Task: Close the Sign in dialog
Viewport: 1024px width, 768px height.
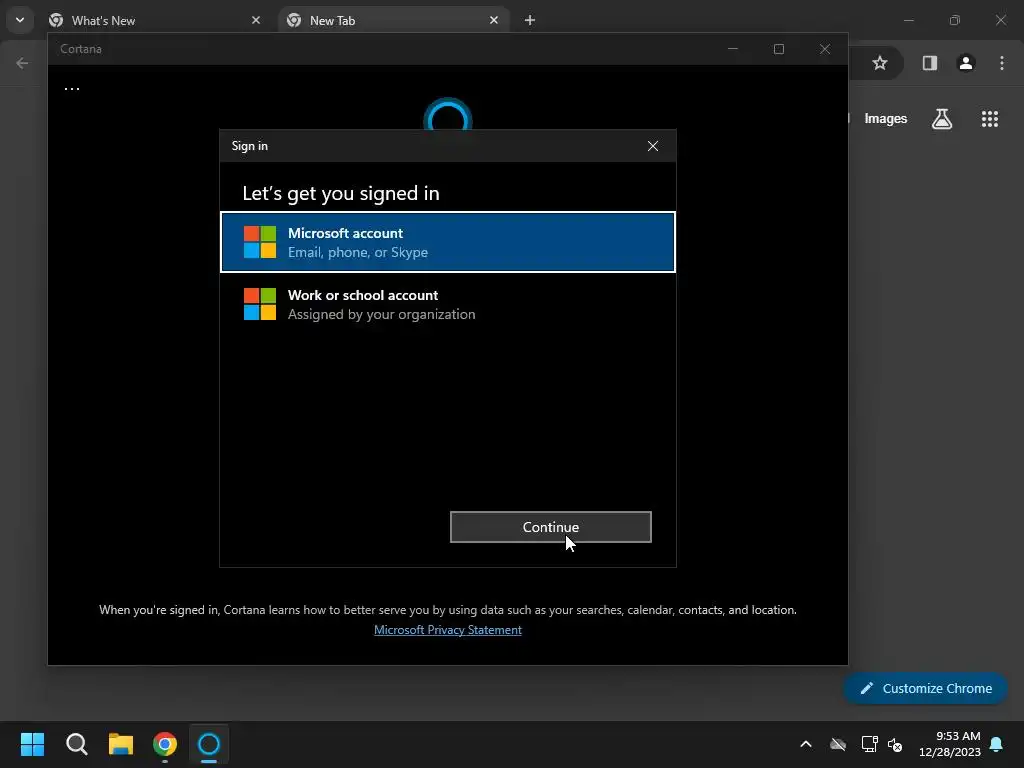Action: click(652, 146)
